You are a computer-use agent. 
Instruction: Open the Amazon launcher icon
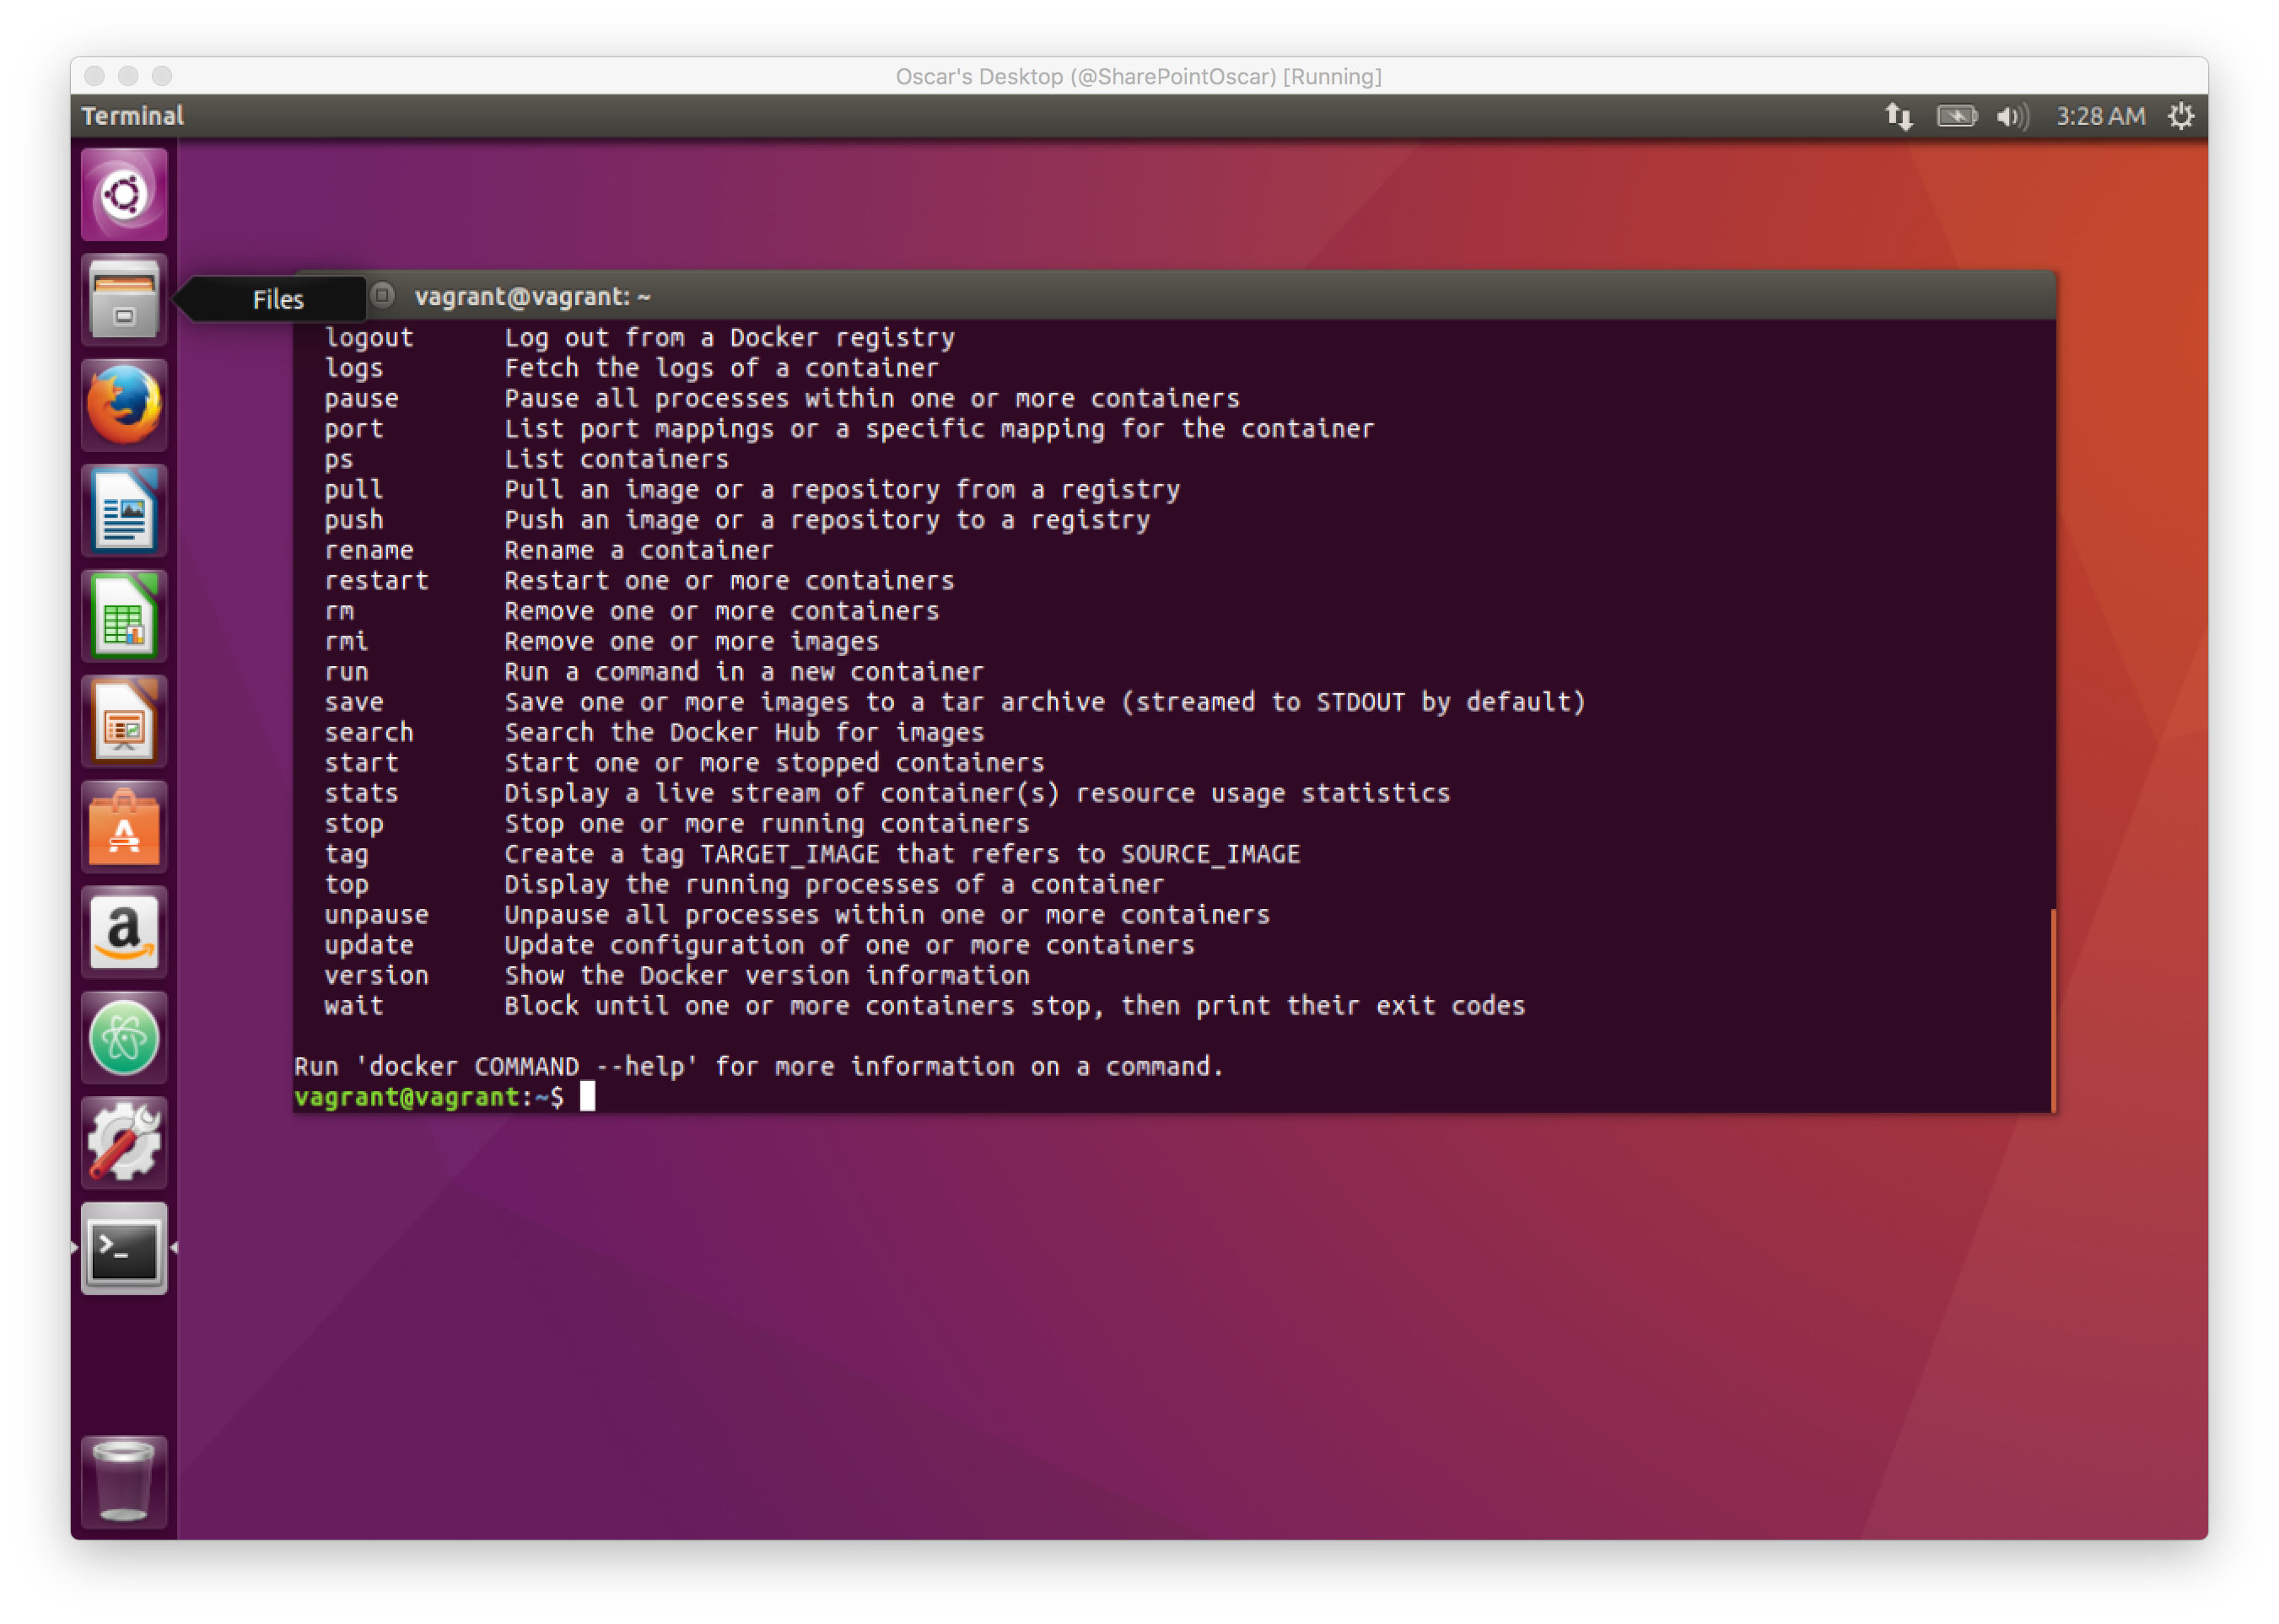[x=124, y=933]
